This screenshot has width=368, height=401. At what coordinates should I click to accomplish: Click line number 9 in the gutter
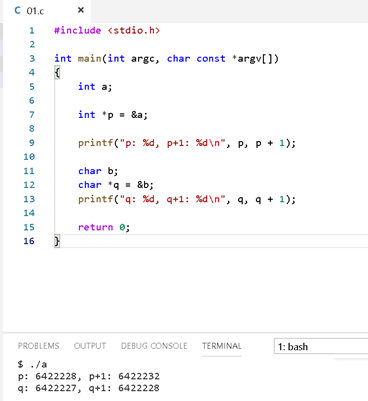[32, 143]
